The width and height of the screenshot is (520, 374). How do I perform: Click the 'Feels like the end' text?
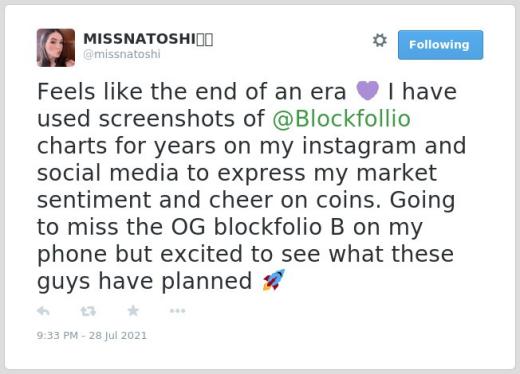pyautogui.click(x=139, y=92)
